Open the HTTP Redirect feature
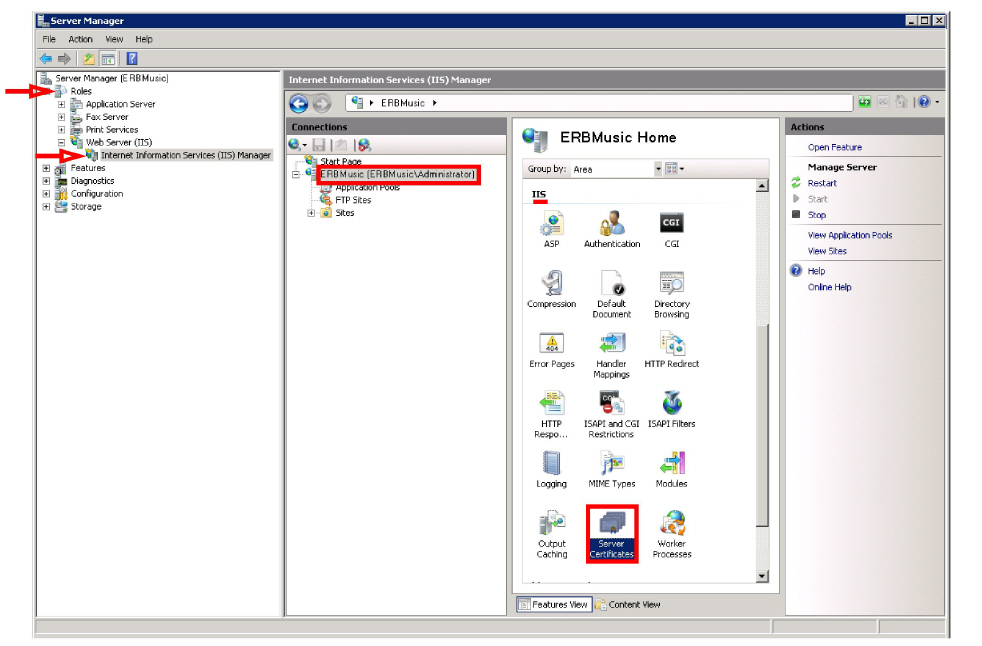The width and height of the screenshot is (982, 646). click(x=671, y=350)
